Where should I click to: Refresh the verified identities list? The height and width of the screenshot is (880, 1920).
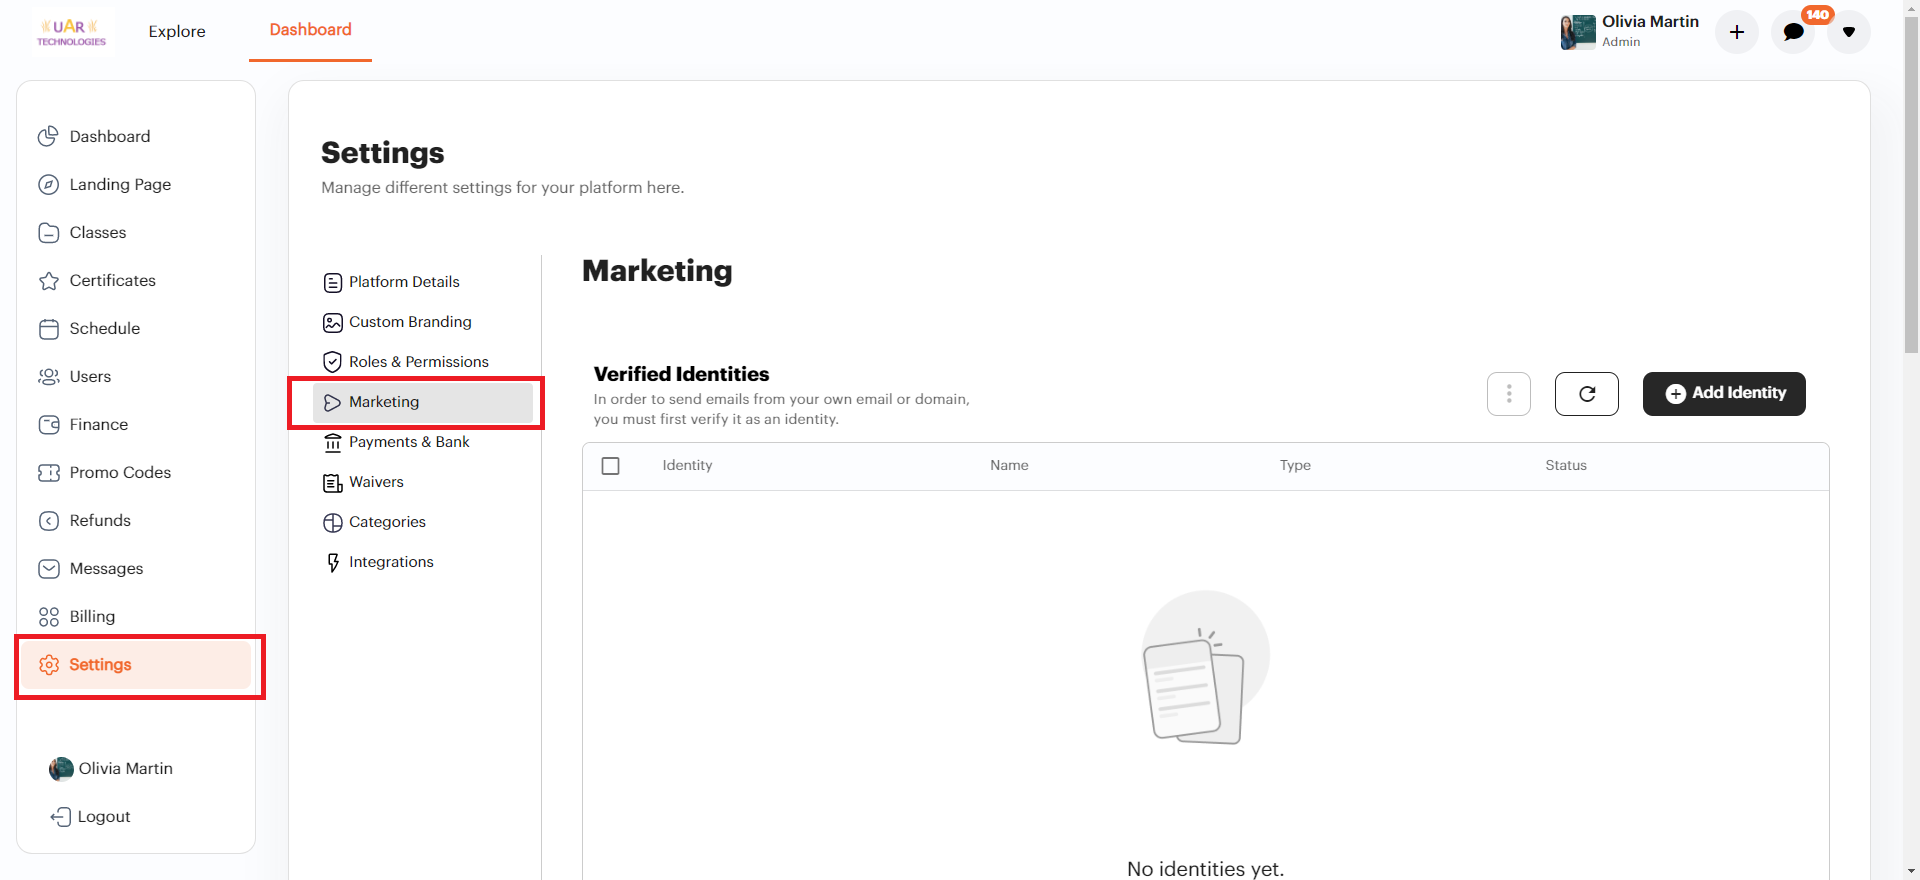(1587, 394)
